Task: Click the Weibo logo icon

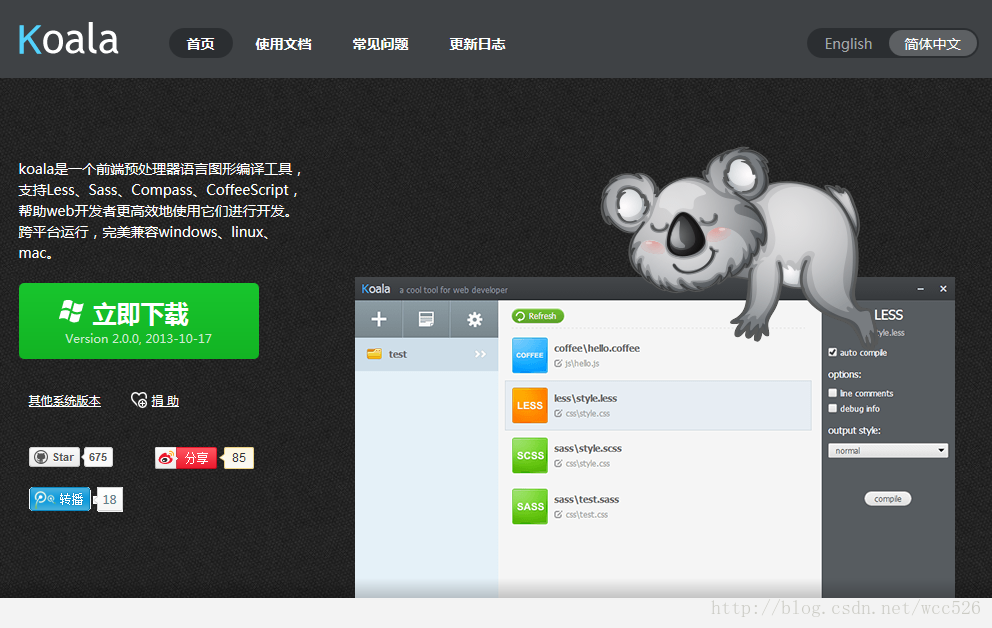Action: click(166, 458)
